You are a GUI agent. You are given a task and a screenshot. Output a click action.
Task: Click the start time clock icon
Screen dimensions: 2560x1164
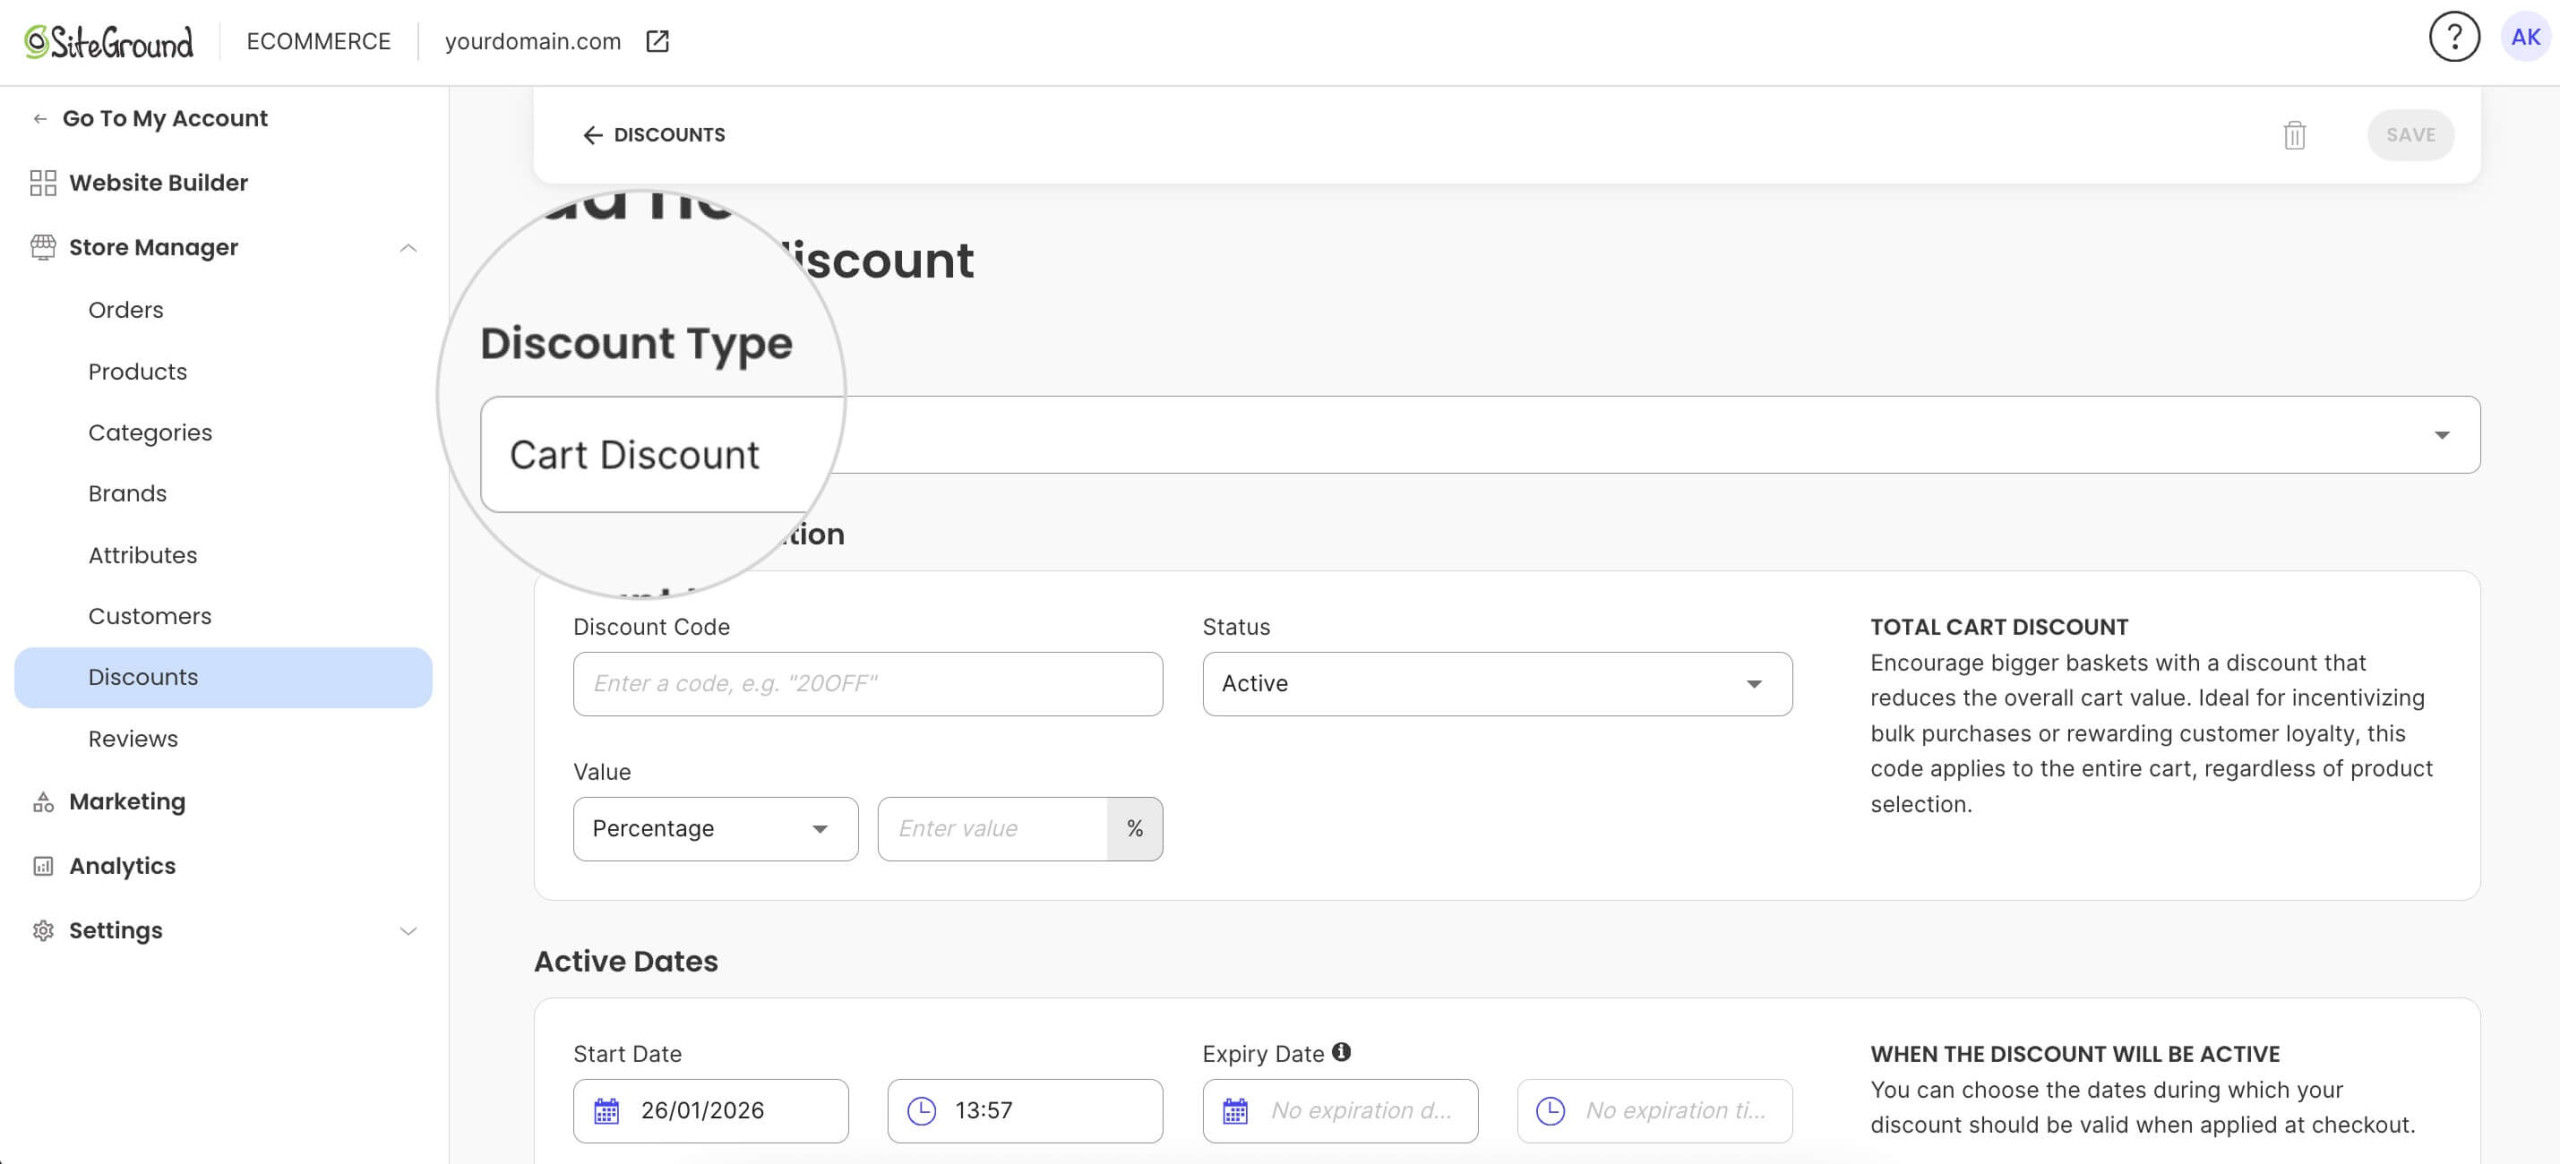[921, 1111]
